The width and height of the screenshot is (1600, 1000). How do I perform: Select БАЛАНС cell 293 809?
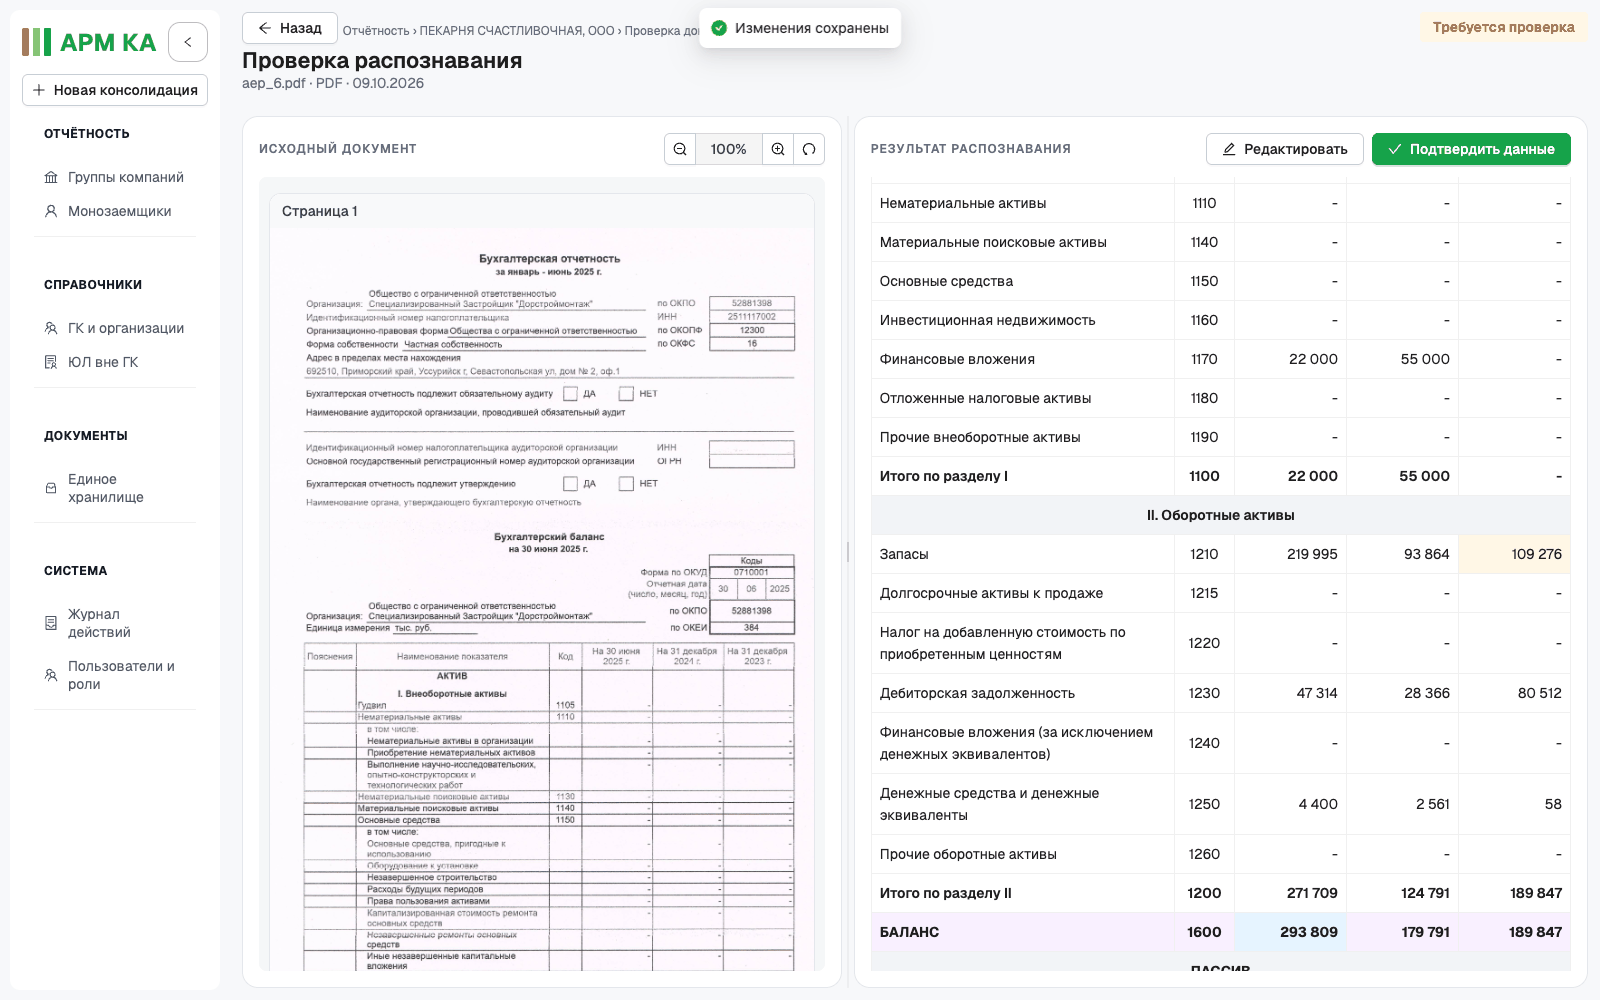coord(1290,932)
